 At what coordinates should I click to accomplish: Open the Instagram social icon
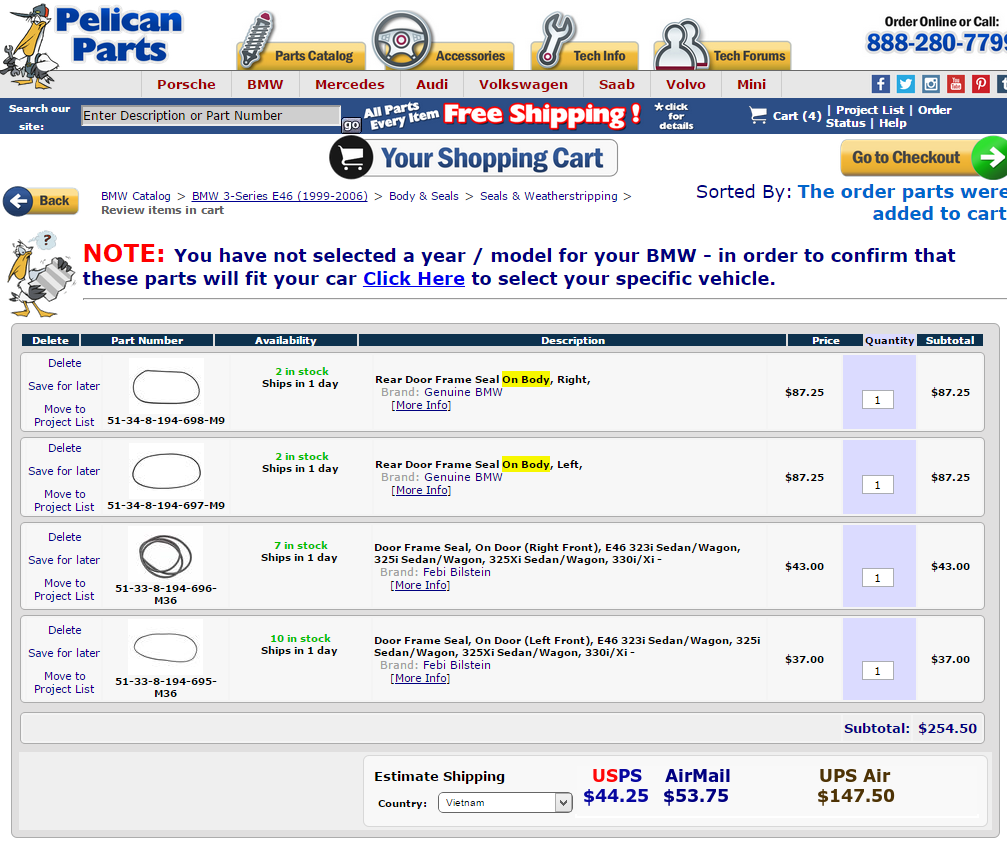point(931,84)
